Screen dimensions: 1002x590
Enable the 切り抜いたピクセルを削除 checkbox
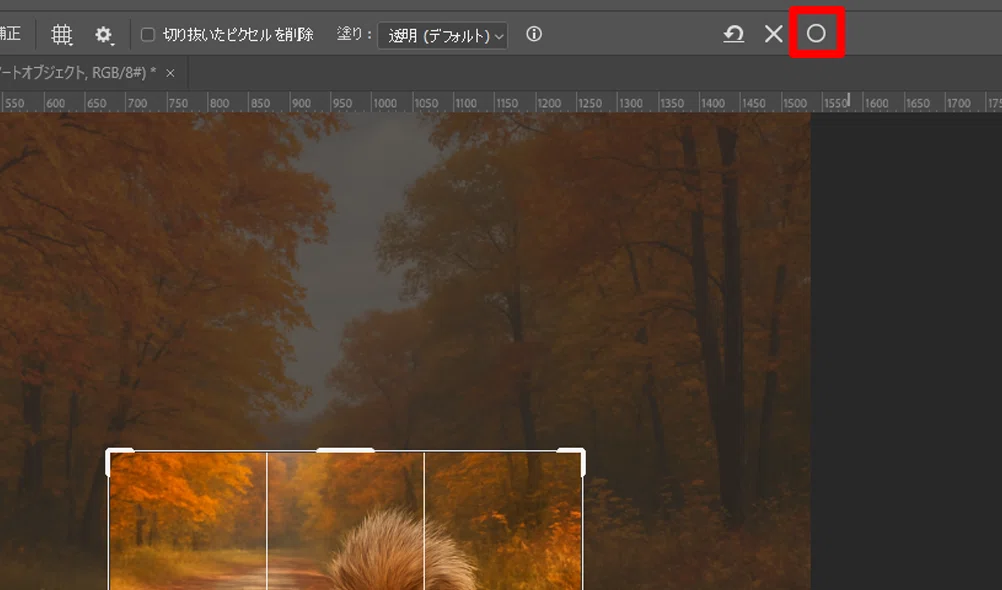tap(148, 35)
